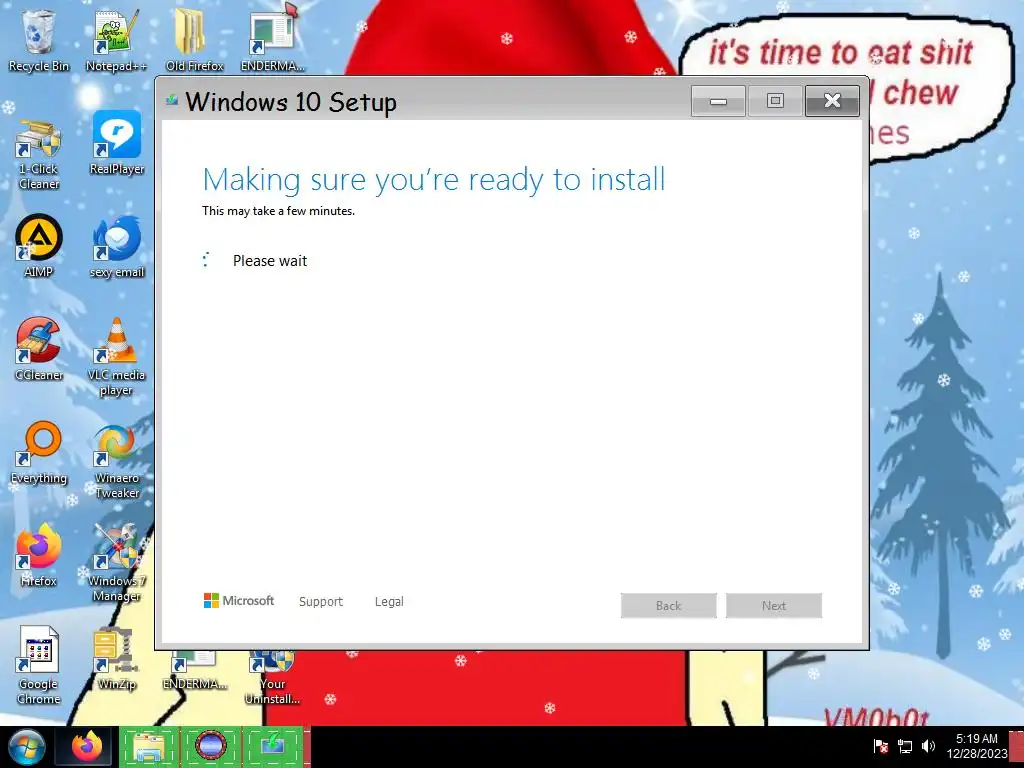Screen dimensions: 1024x768
Task: Click 'This may take a few minutes.' text
Action: 278,211
